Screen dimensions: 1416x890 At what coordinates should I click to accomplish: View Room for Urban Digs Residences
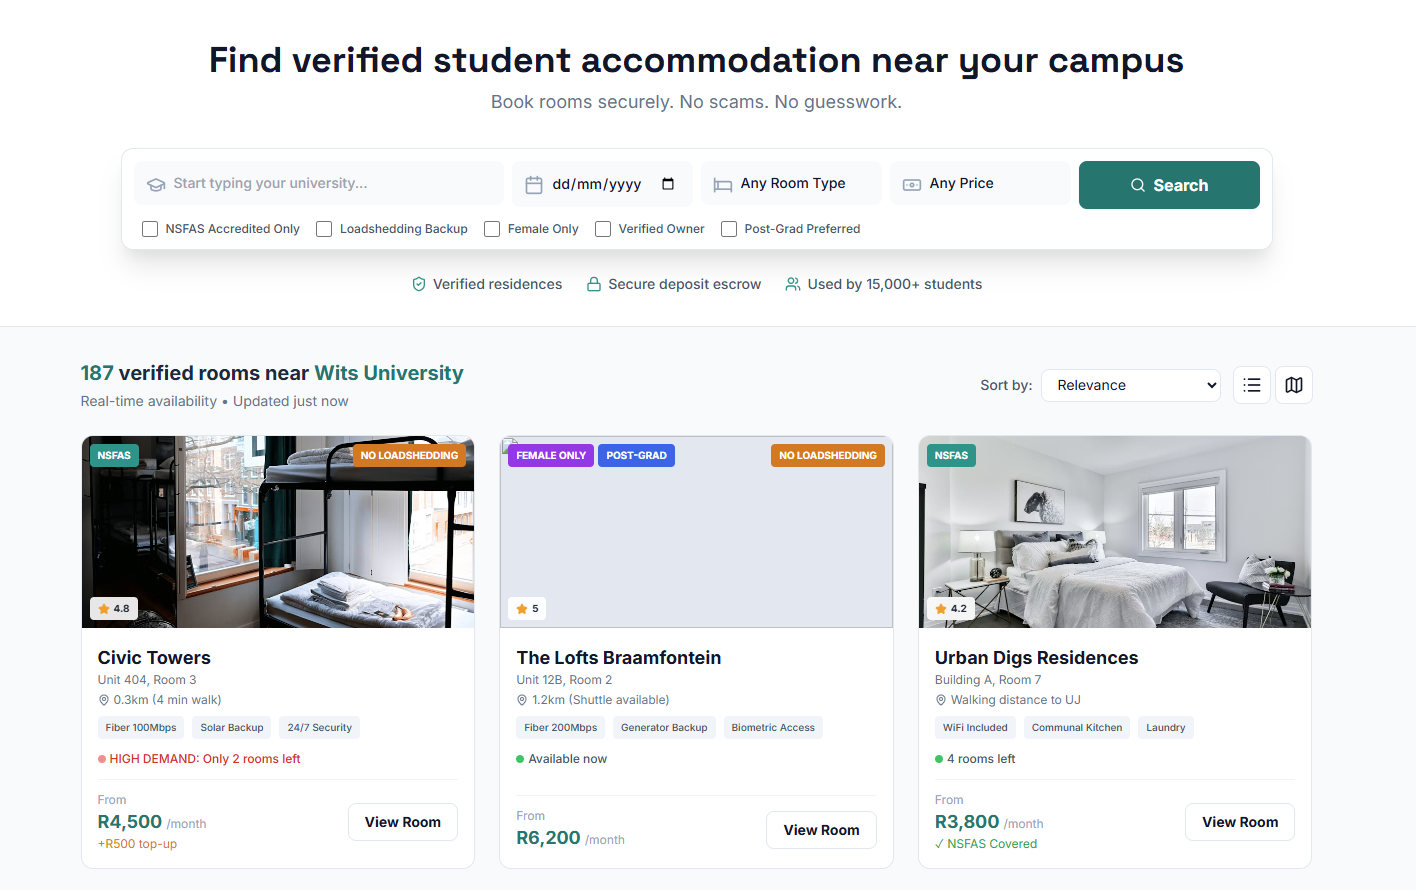(x=1240, y=822)
